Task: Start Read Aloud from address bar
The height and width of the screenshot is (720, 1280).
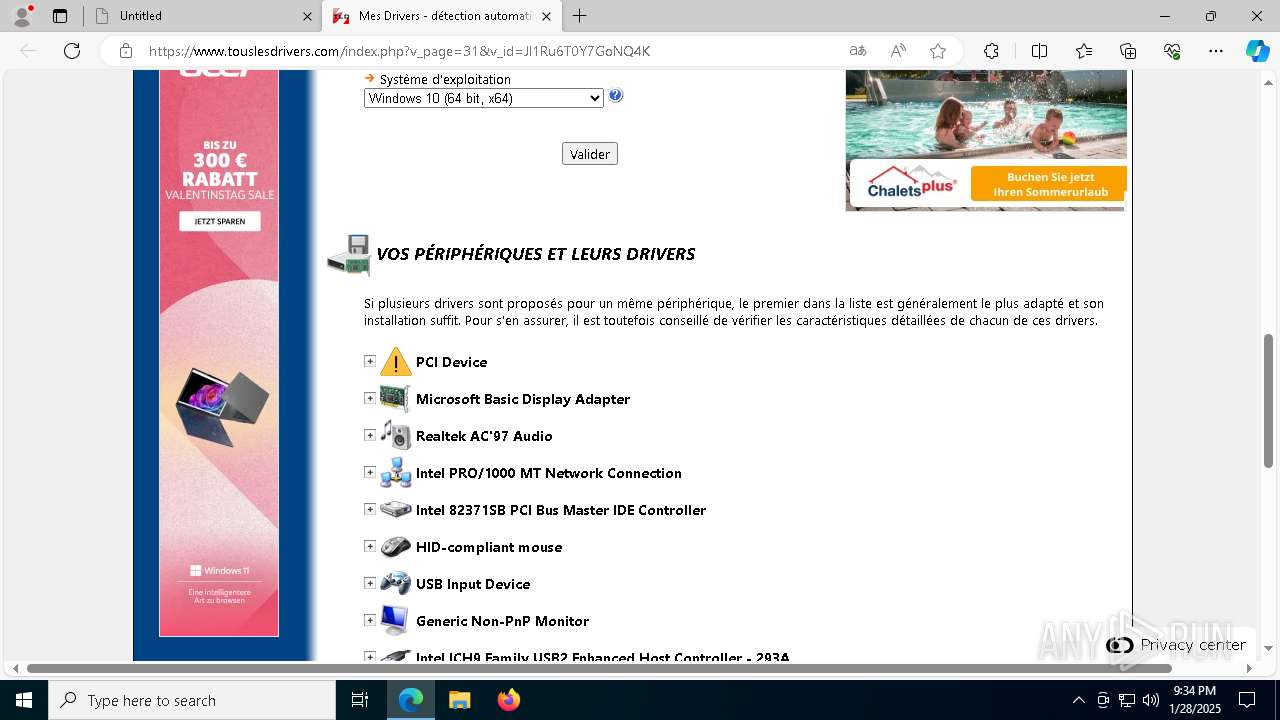Action: pyautogui.click(x=898, y=51)
